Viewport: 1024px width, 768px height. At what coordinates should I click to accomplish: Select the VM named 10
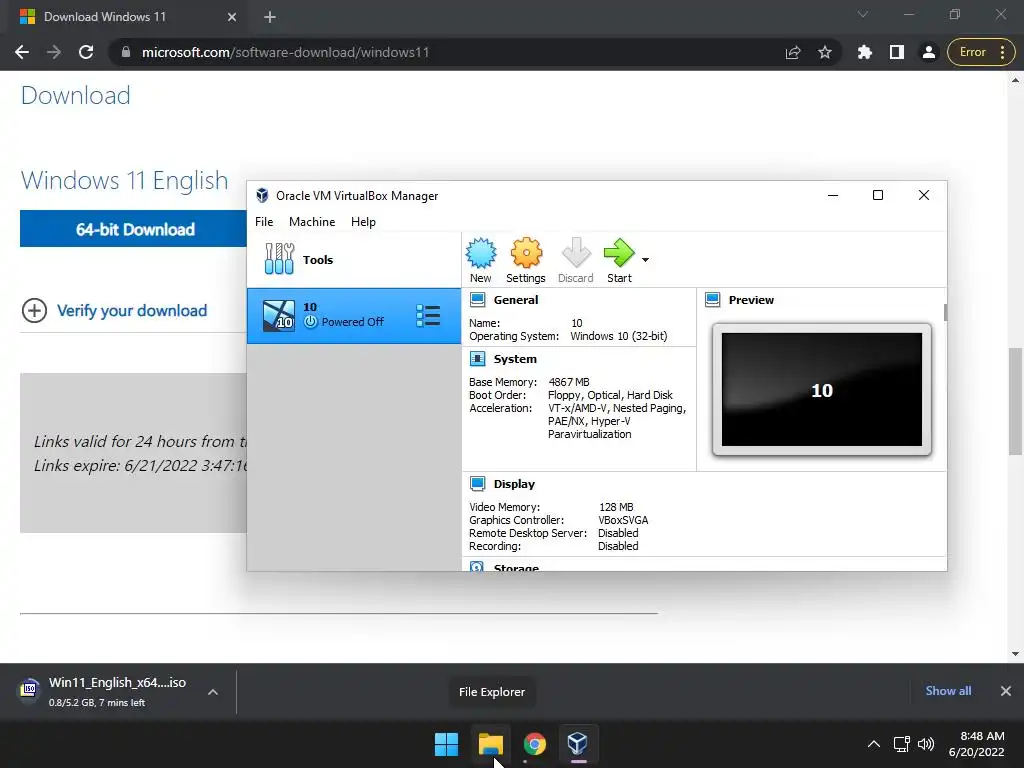tap(353, 315)
